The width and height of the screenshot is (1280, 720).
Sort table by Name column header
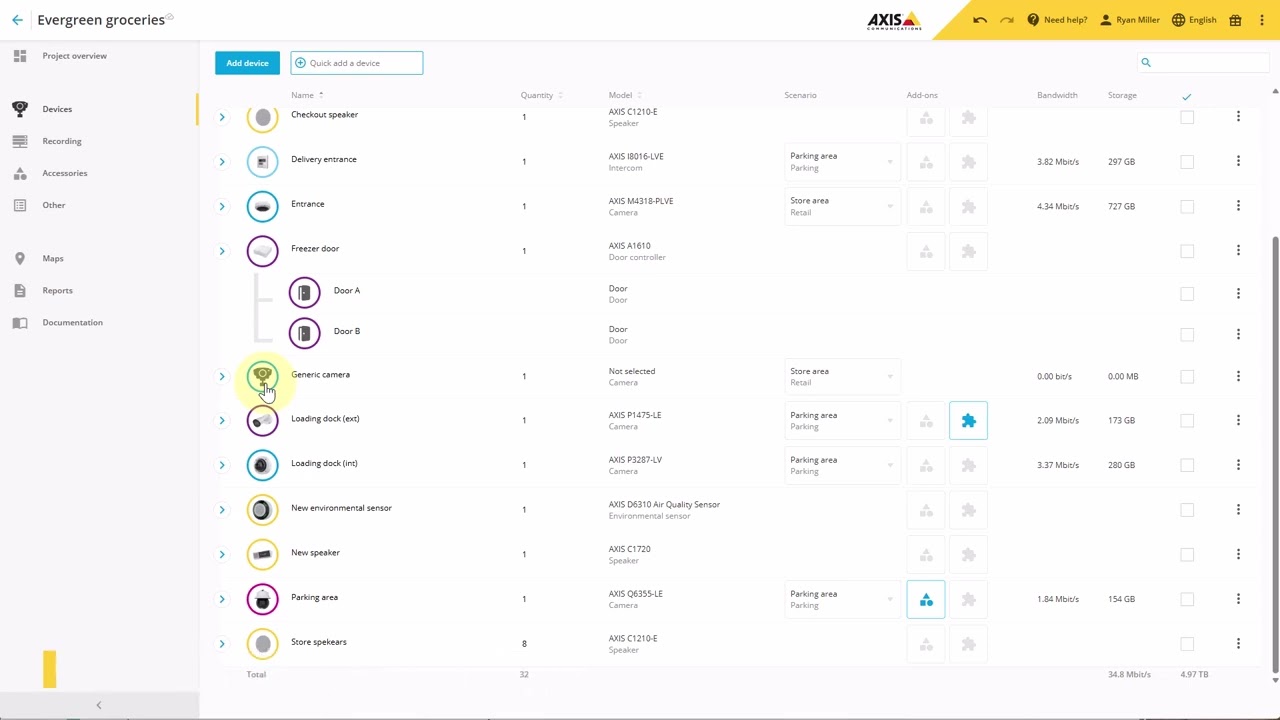coord(307,95)
